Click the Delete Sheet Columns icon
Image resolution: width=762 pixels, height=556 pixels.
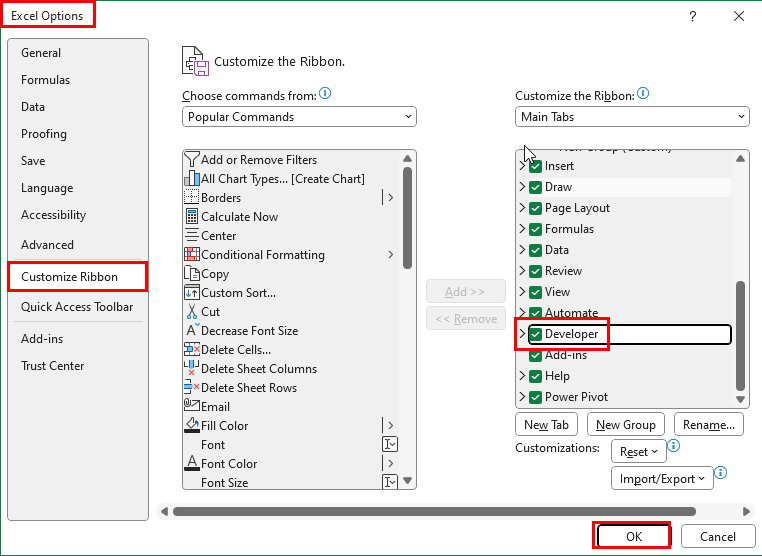(x=192, y=368)
